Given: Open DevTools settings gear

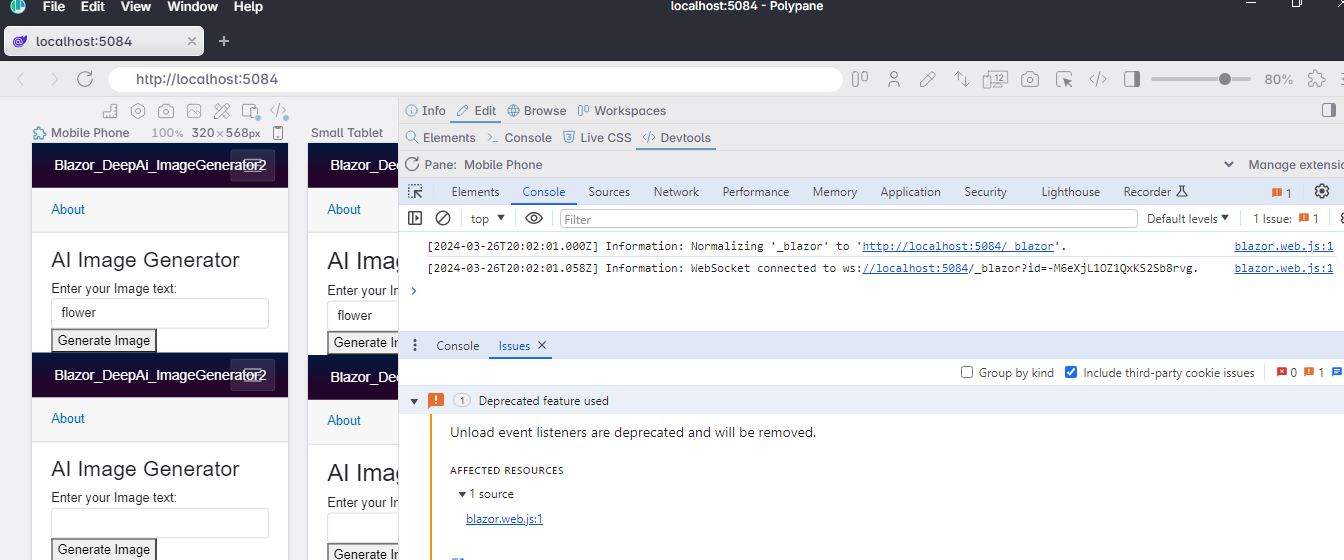Looking at the screenshot, I should coord(1322,191).
